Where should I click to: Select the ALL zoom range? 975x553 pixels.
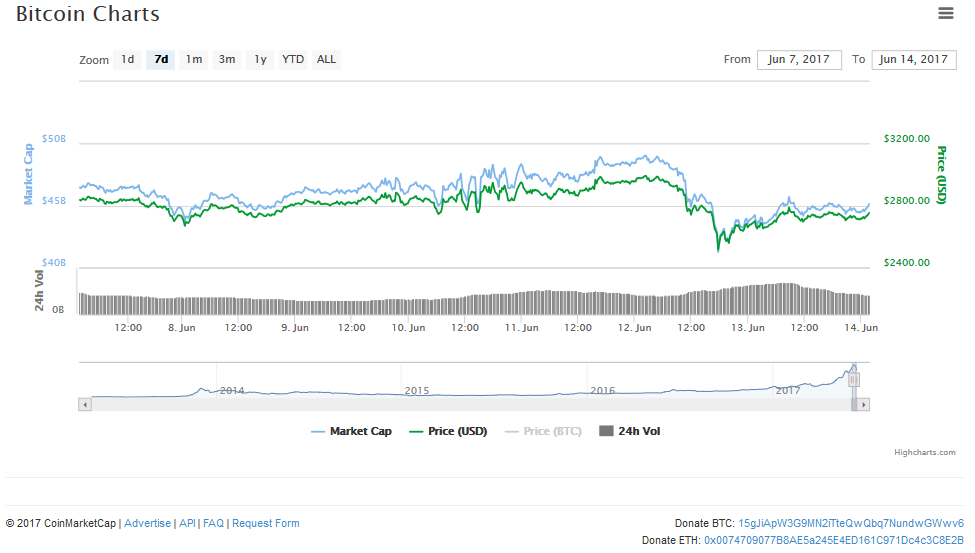pos(326,60)
